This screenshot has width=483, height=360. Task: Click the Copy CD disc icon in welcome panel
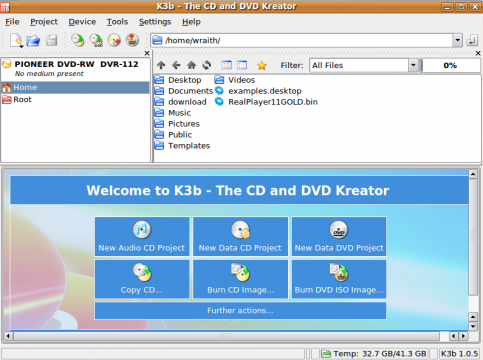[142, 272]
